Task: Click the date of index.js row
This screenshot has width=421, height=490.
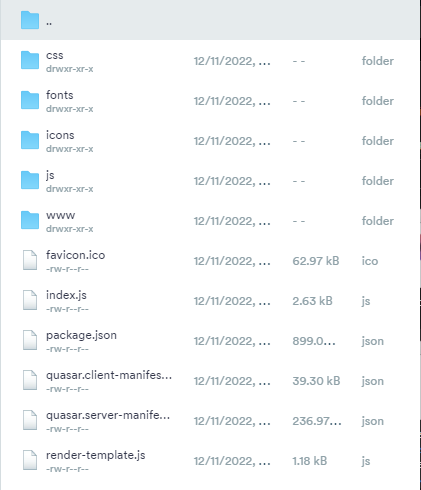Action: tap(232, 301)
